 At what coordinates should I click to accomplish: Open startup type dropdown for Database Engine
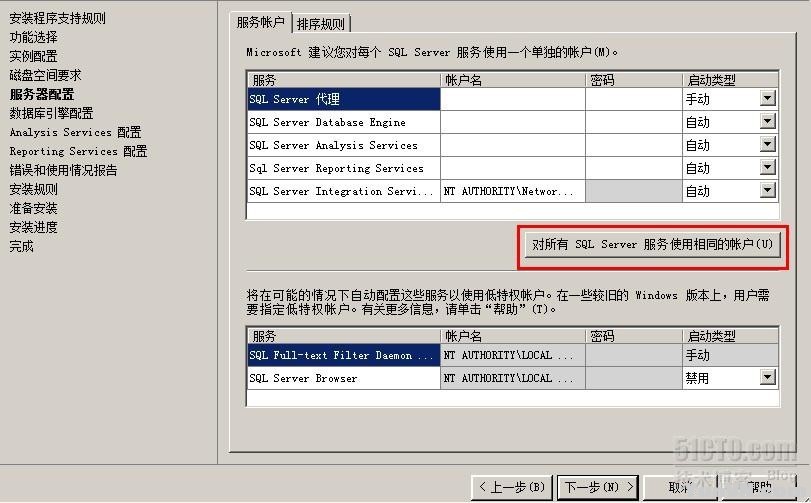pyautogui.click(x=768, y=121)
